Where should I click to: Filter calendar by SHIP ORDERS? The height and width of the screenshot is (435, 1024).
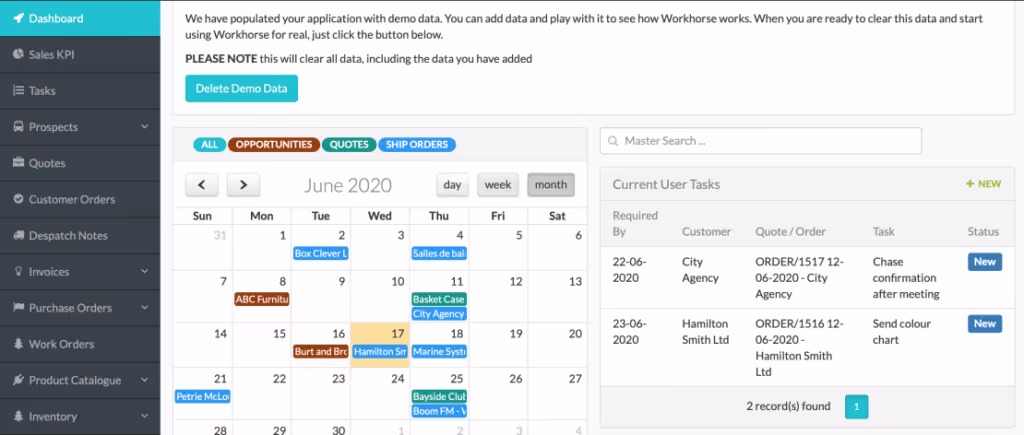417,144
